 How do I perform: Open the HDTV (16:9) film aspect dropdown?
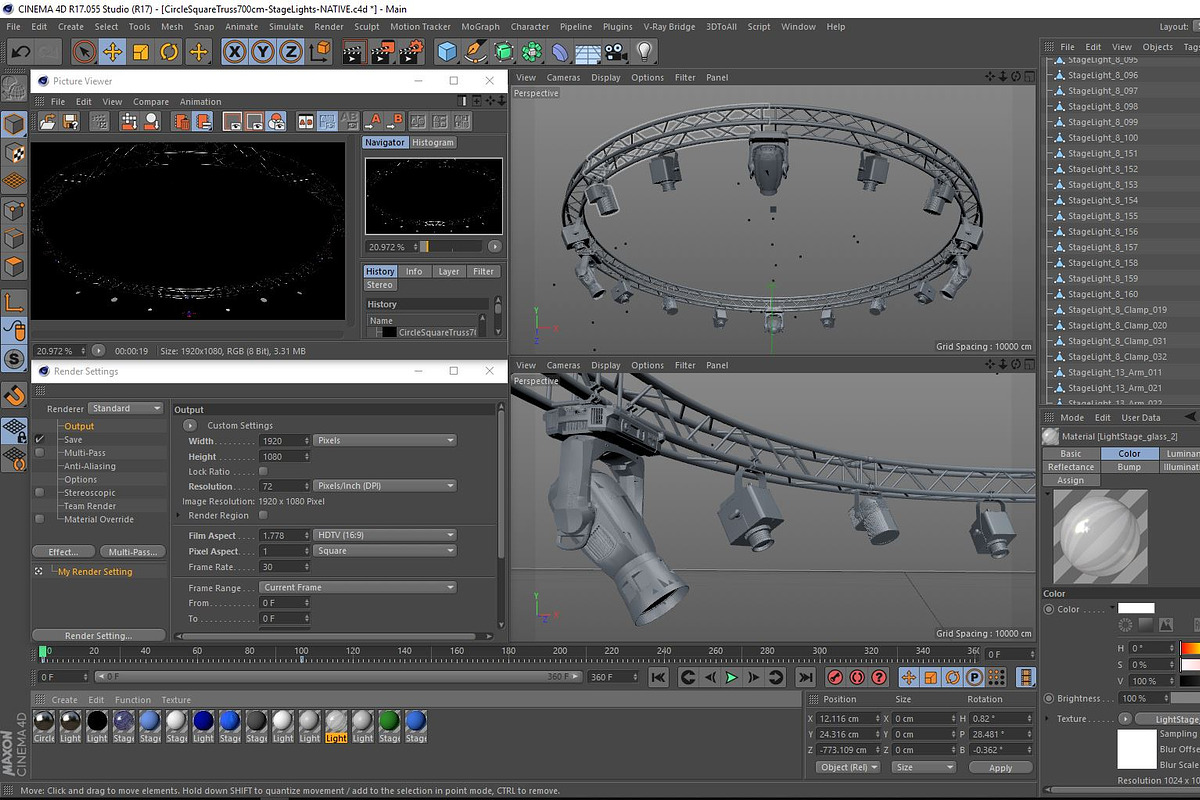pos(385,535)
